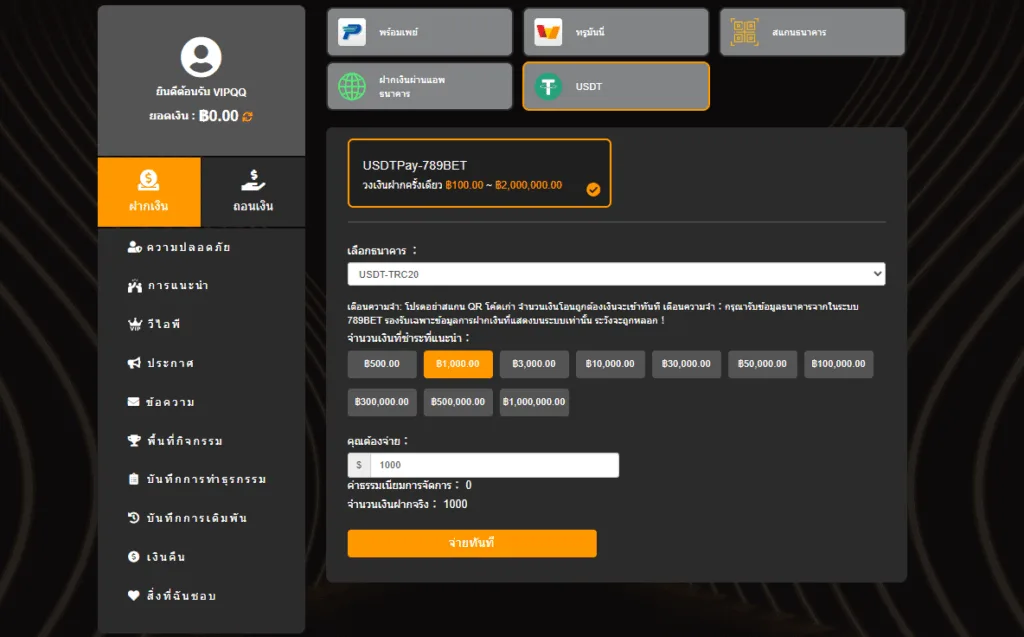This screenshot has width=1024, height=637.
Task: Switch to the ฝากเงิน deposit tab
Action: click(149, 191)
